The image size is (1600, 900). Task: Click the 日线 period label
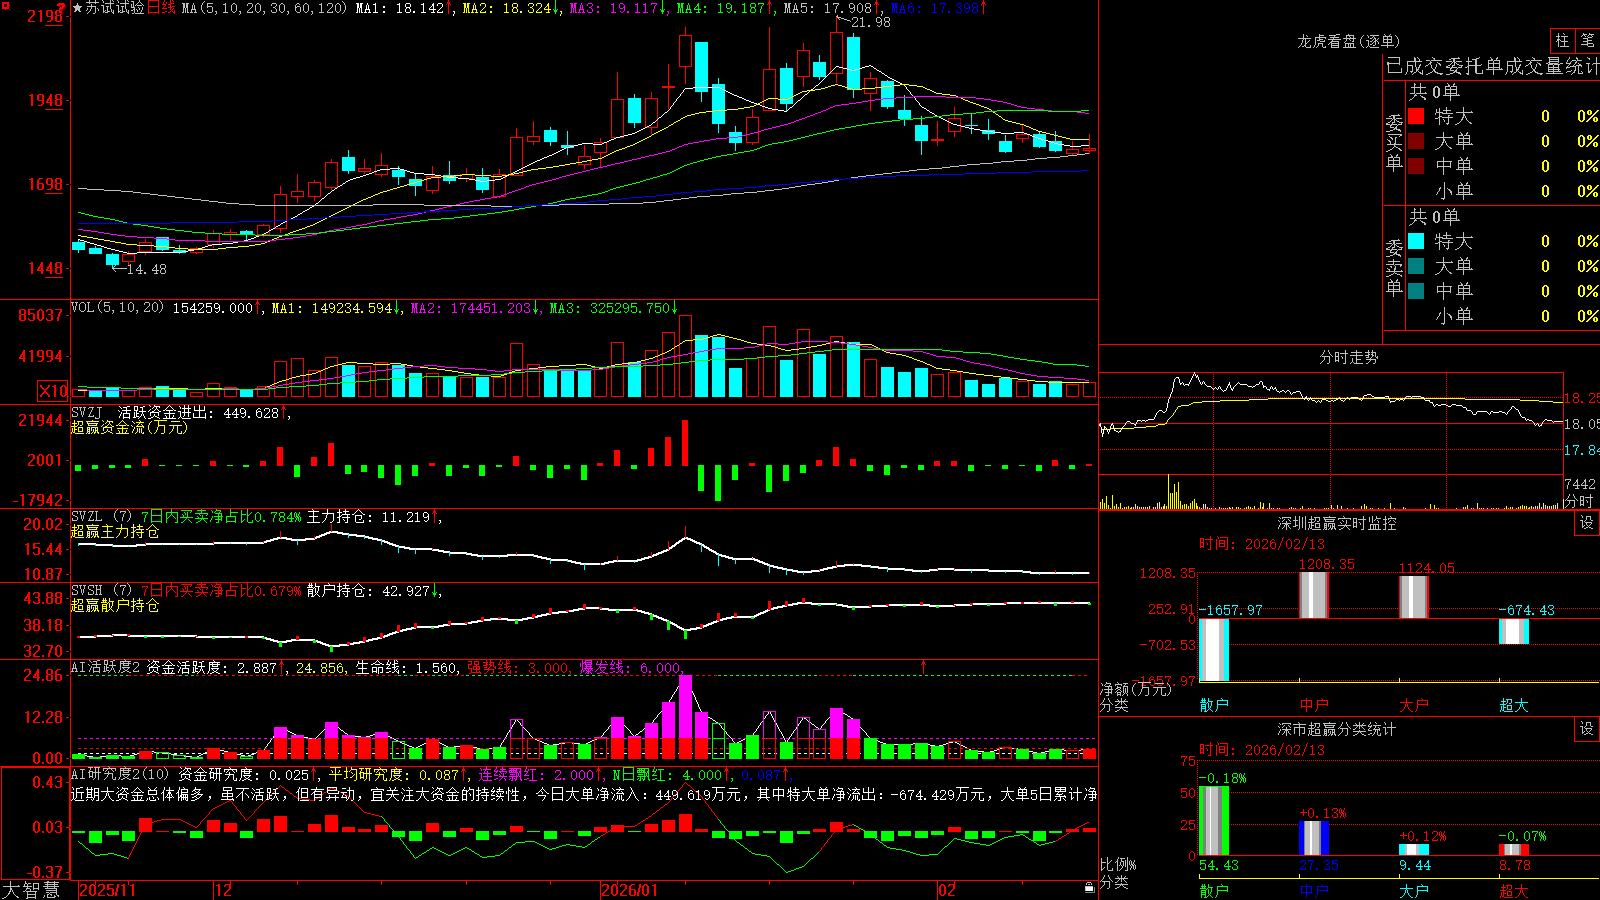click(161, 8)
